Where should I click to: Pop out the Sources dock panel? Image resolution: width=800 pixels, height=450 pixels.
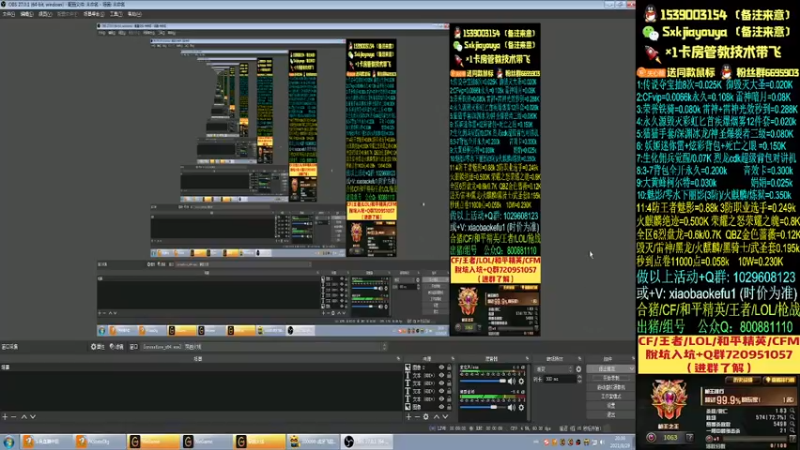[x=453, y=359]
